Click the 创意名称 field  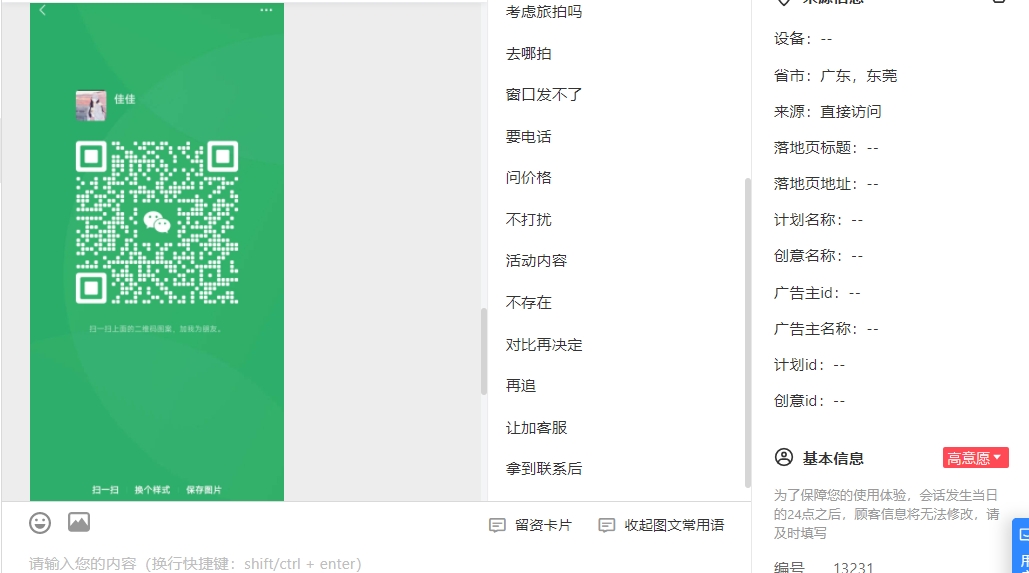tap(818, 256)
